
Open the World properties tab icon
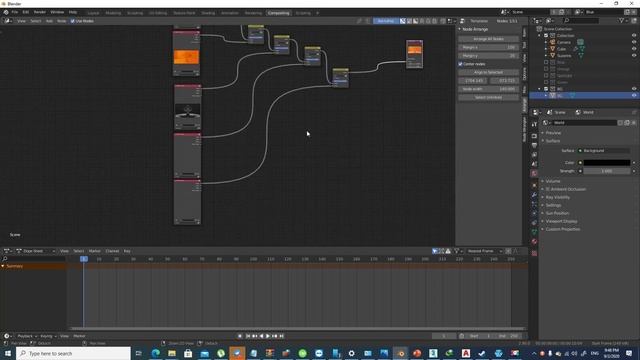tap(534, 173)
